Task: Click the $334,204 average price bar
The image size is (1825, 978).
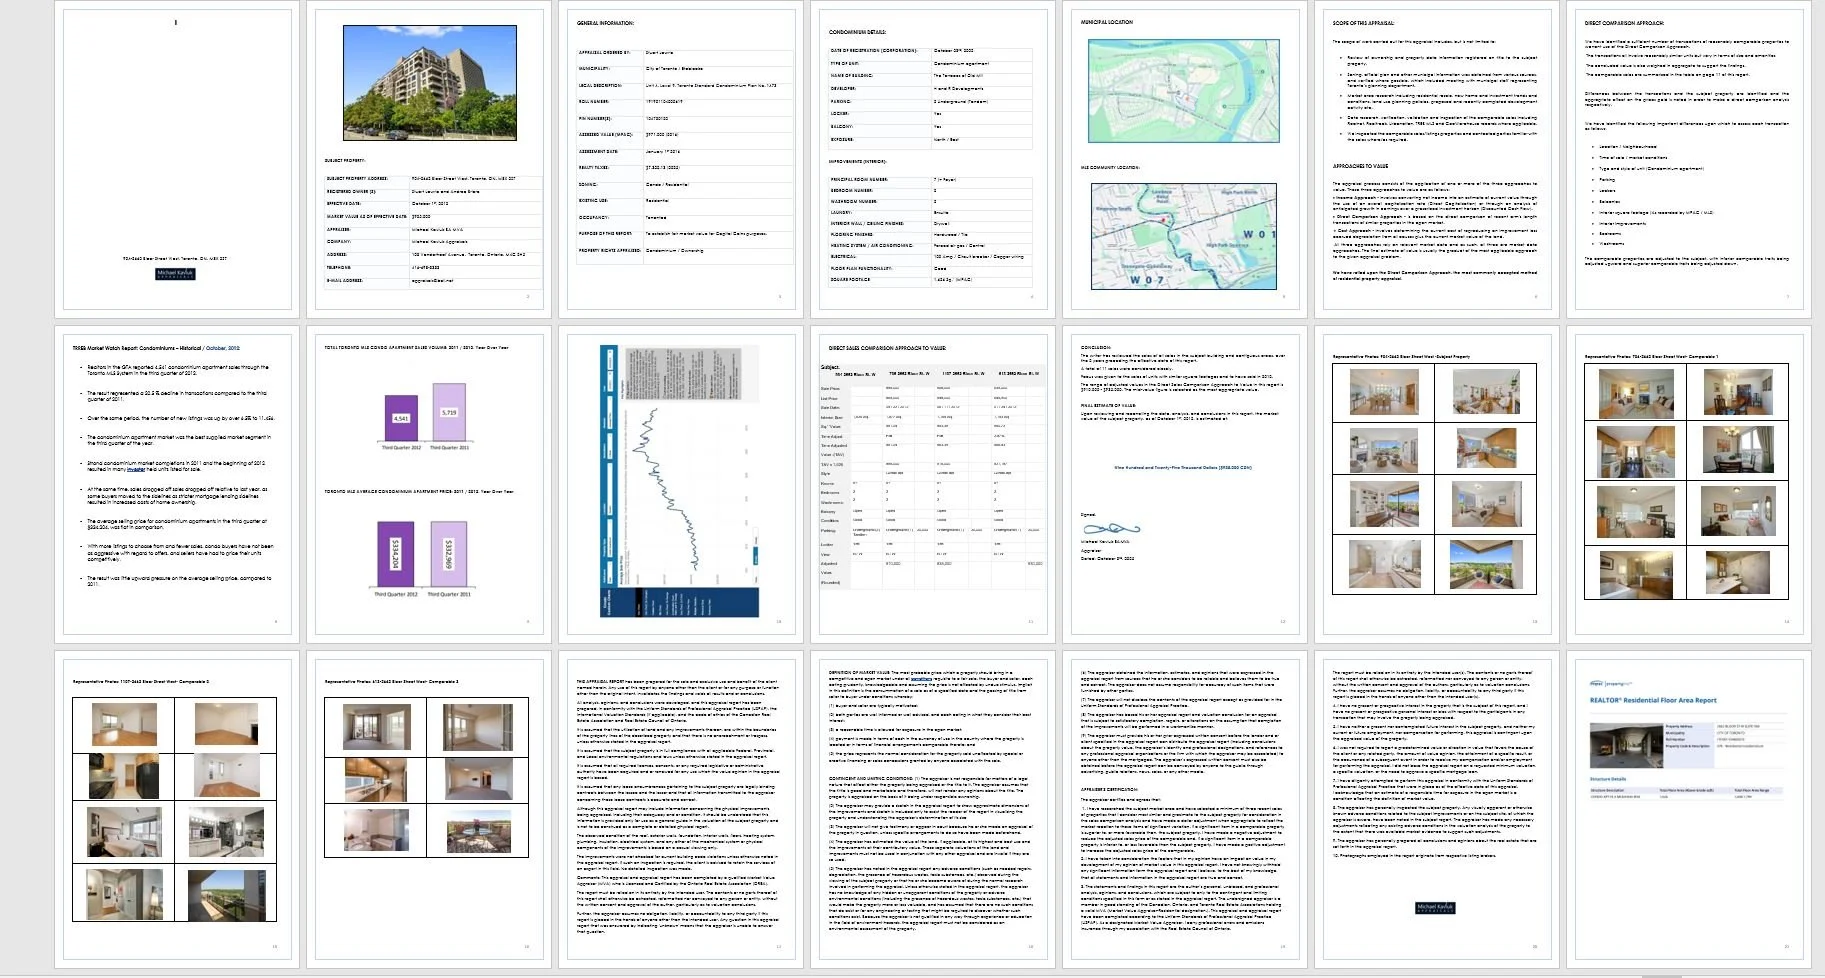Action: pos(397,555)
